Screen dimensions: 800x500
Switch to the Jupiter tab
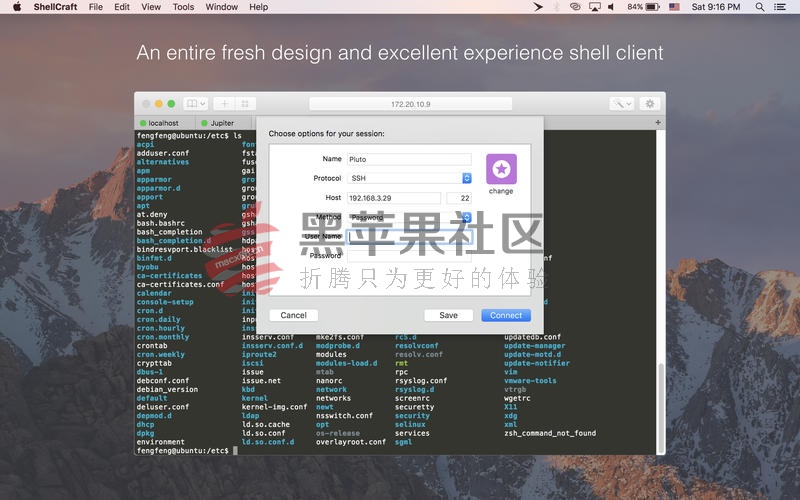[223, 123]
